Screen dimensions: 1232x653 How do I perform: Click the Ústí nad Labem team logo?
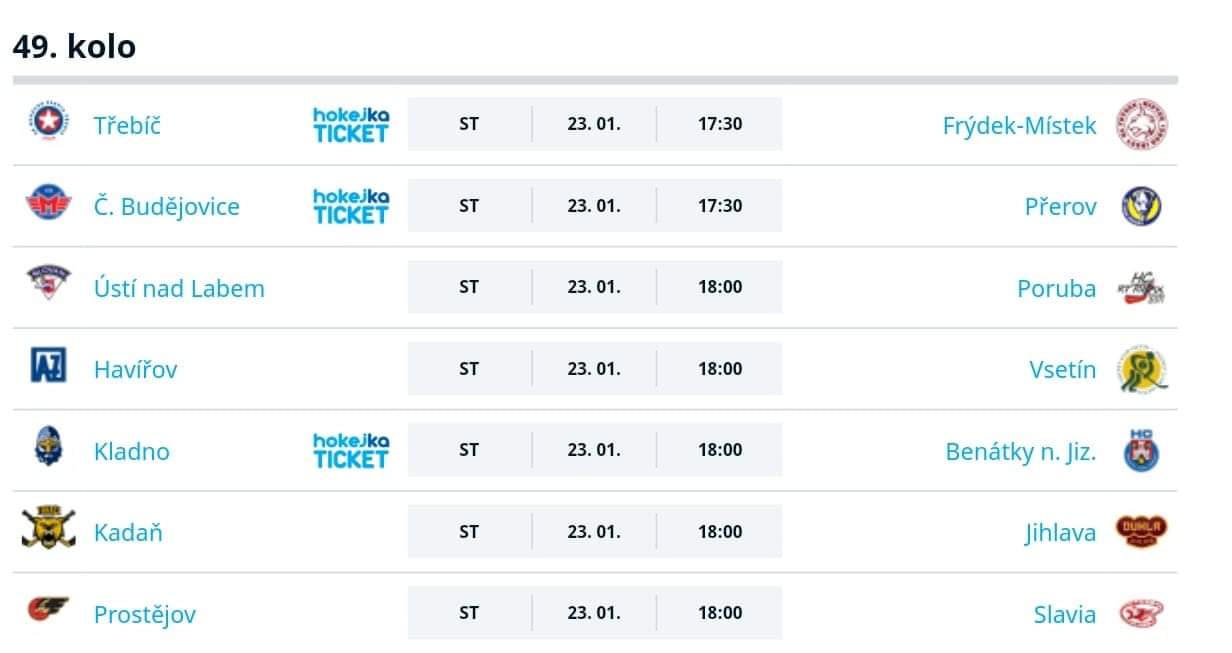click(x=48, y=286)
